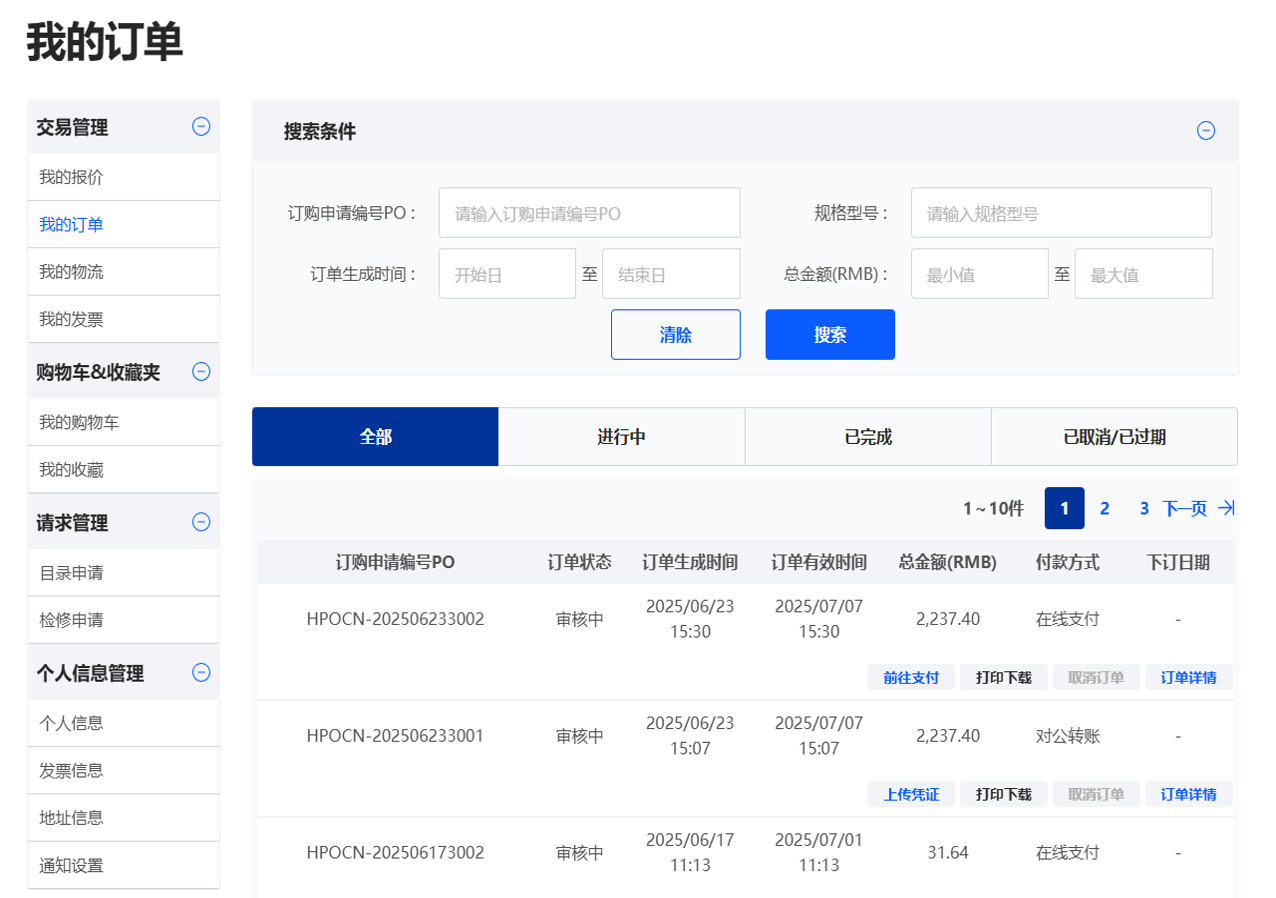
Task: Collapse the 购物车&收藏夹 sidebar section
Action: click(x=201, y=372)
